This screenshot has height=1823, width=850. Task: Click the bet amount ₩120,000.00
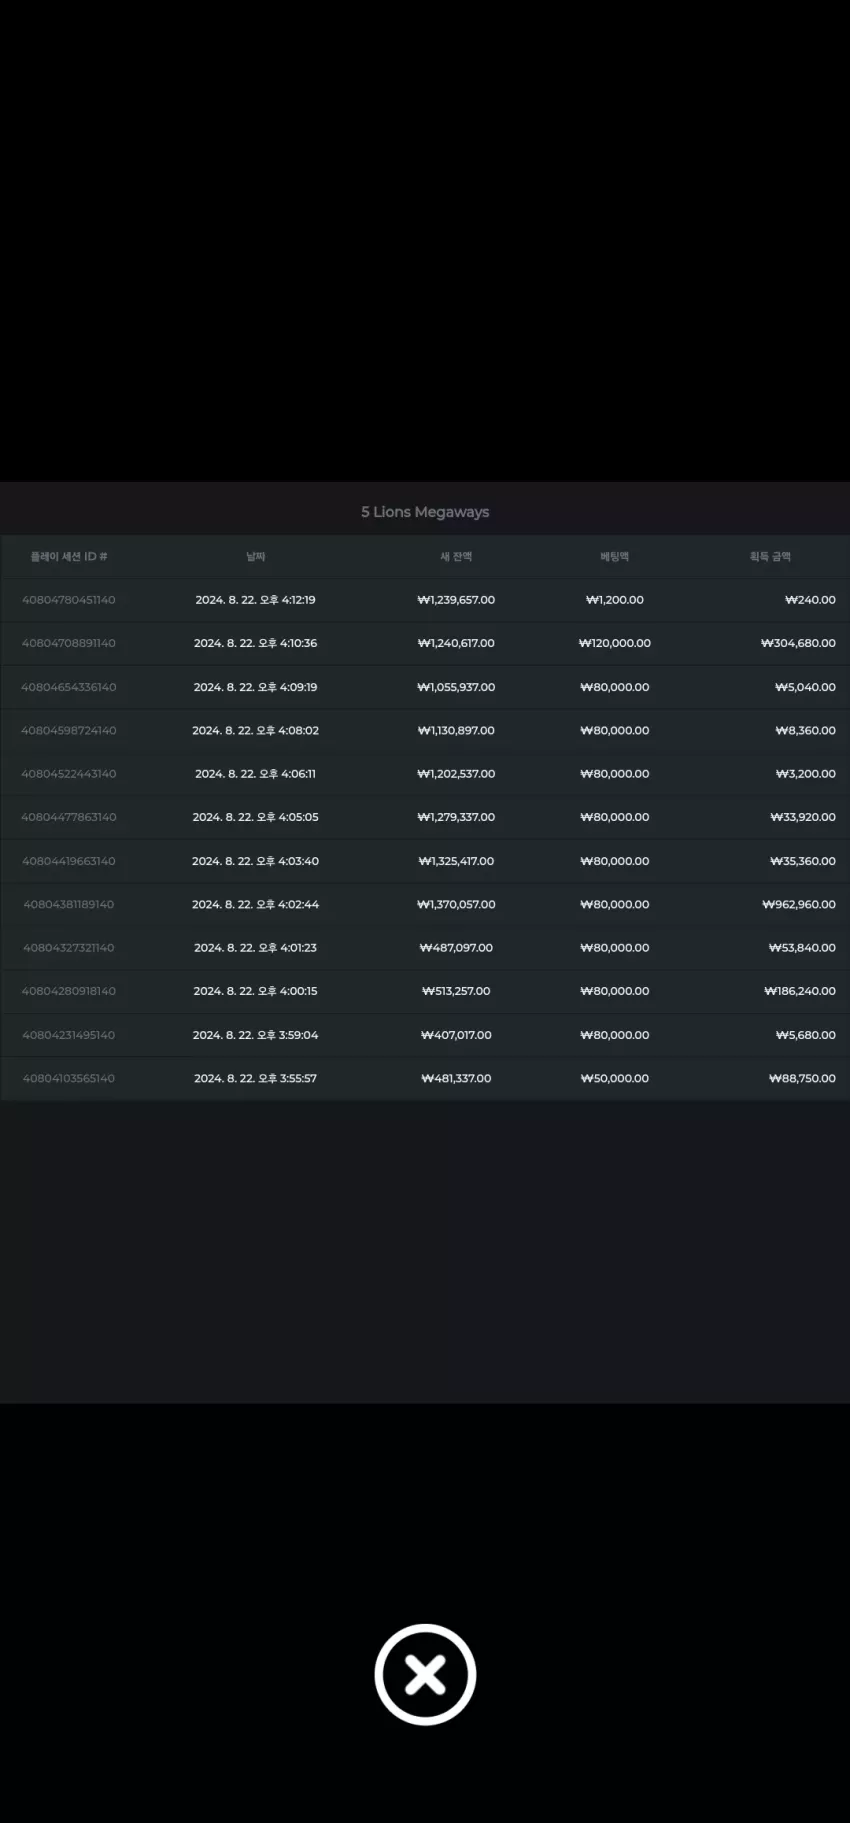615,643
